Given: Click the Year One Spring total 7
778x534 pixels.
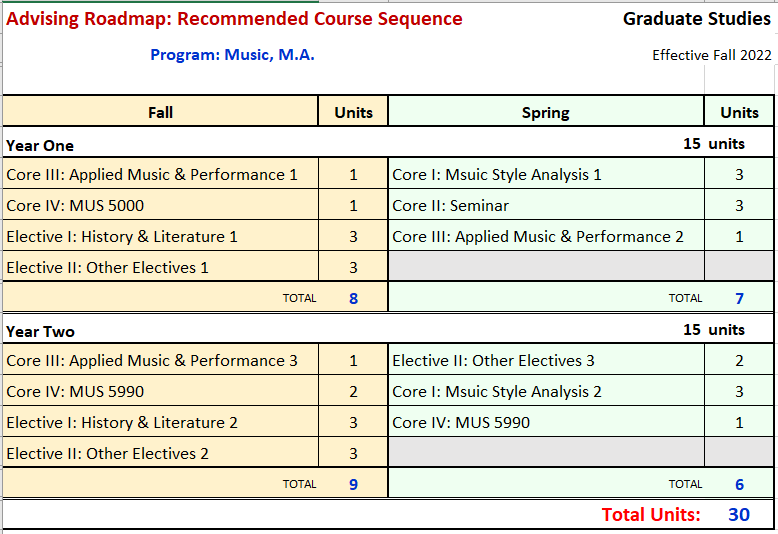Looking at the screenshot, I should click(x=739, y=298).
